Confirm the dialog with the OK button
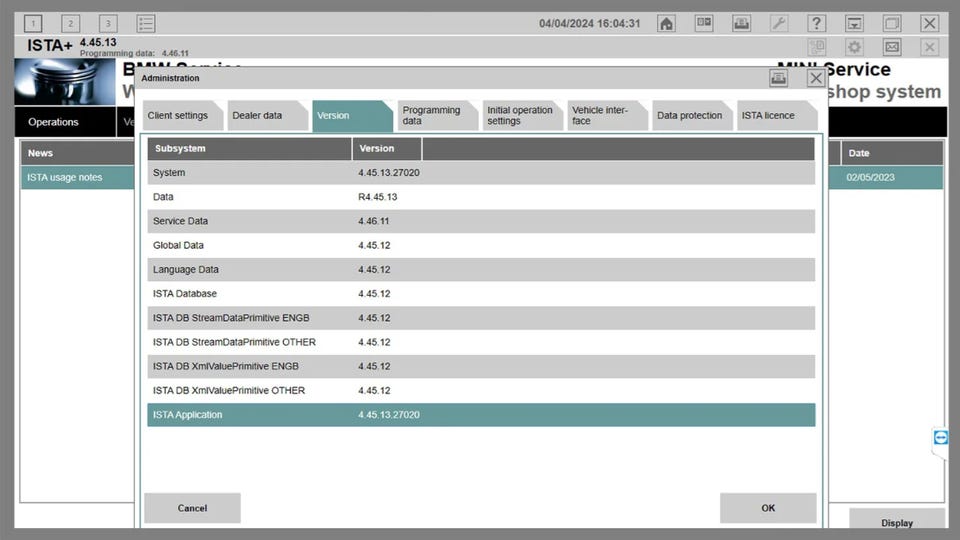The image size is (960, 540). tap(768, 508)
